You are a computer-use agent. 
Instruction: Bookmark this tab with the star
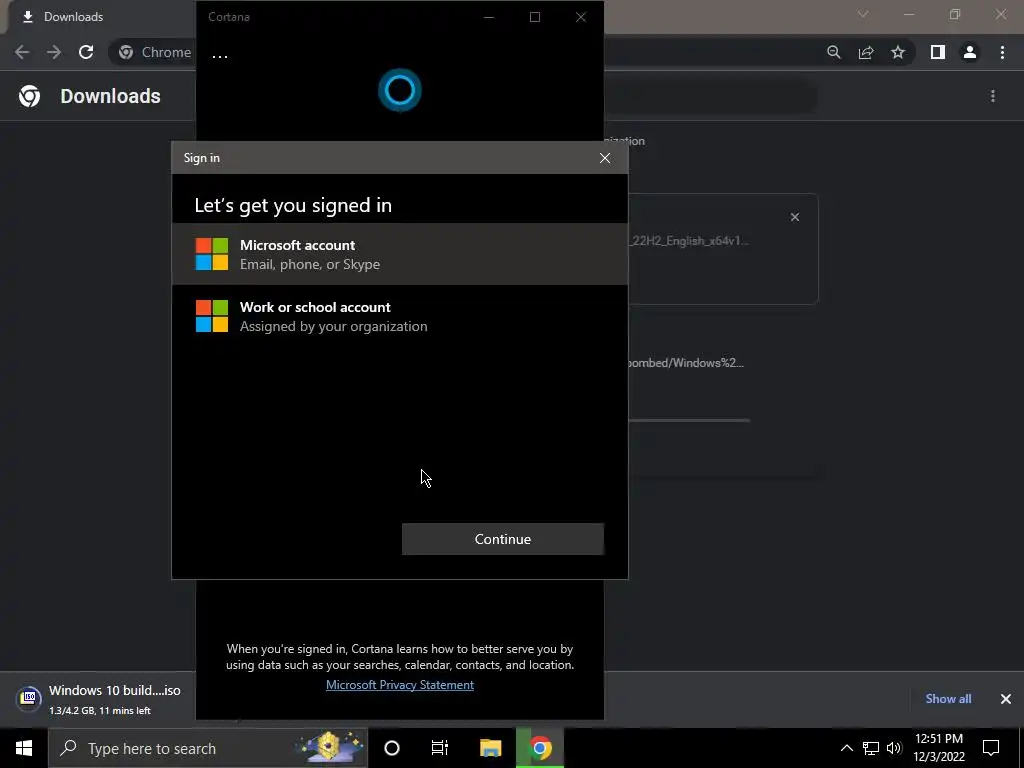click(x=898, y=52)
